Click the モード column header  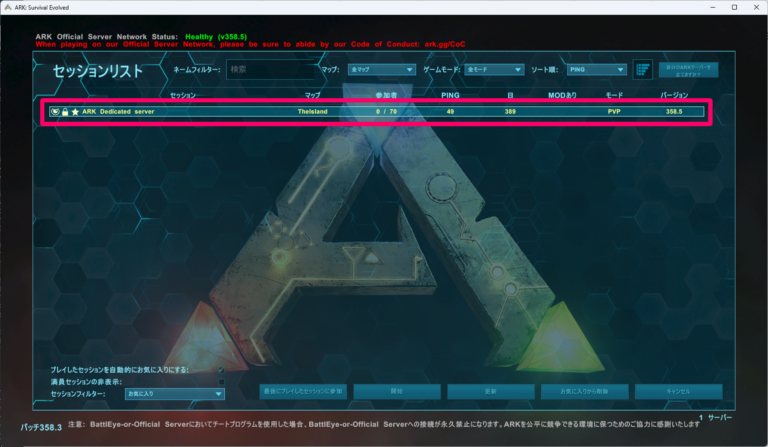(x=614, y=95)
